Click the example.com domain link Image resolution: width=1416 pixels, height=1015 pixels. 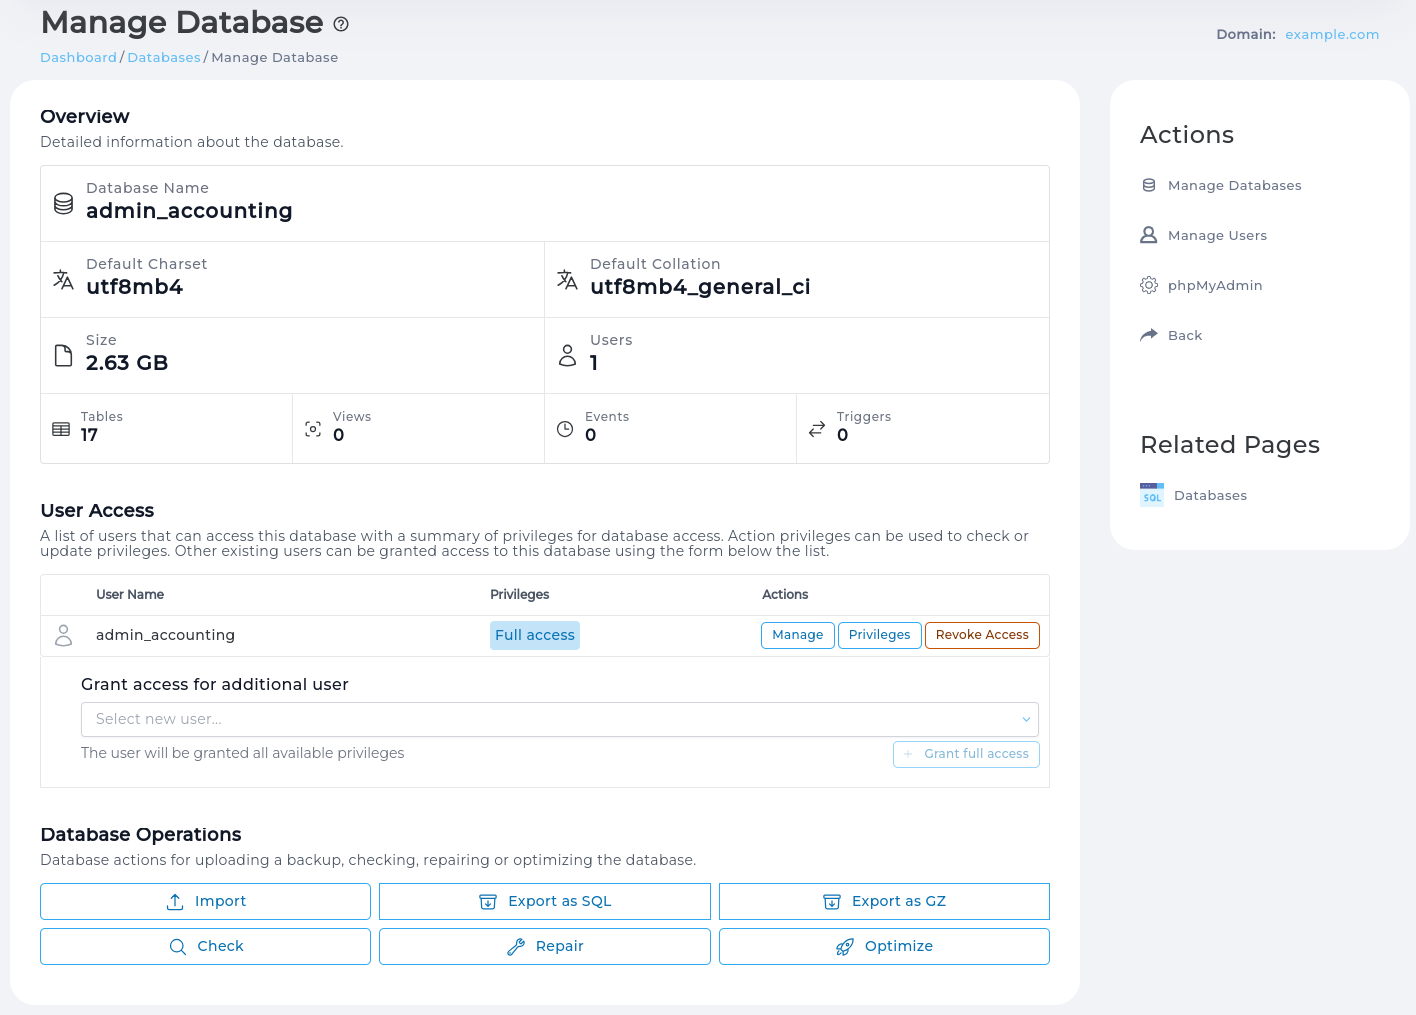pos(1331,34)
